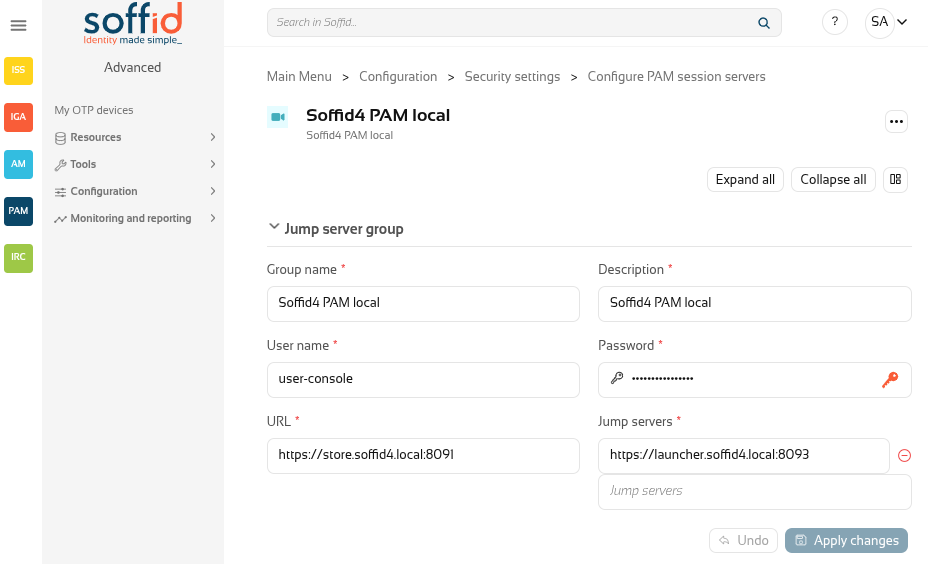Open the user menu dropdown arrow
Screen dimensions: 928x564
[x=902, y=22]
